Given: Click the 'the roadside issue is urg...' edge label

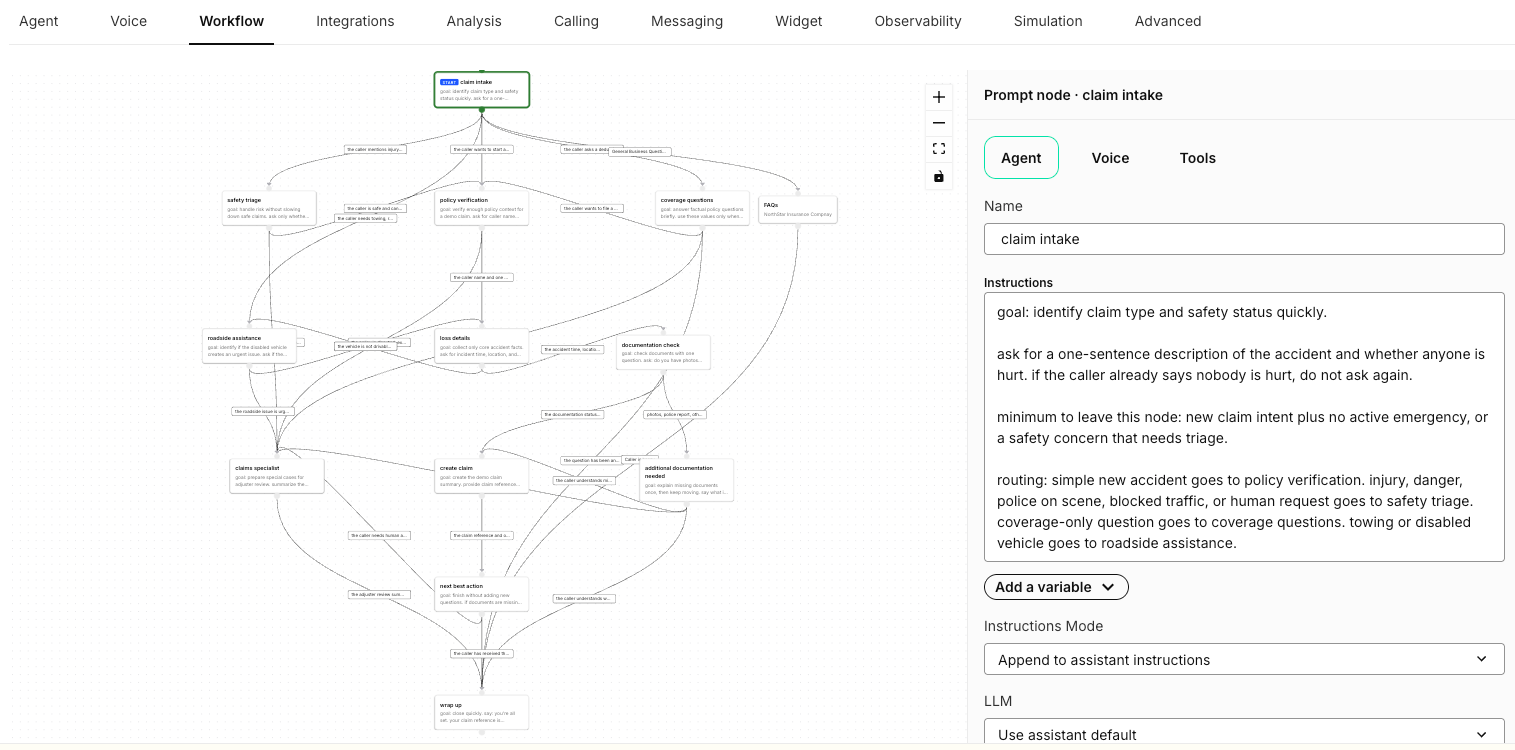Looking at the screenshot, I should coord(263,411).
